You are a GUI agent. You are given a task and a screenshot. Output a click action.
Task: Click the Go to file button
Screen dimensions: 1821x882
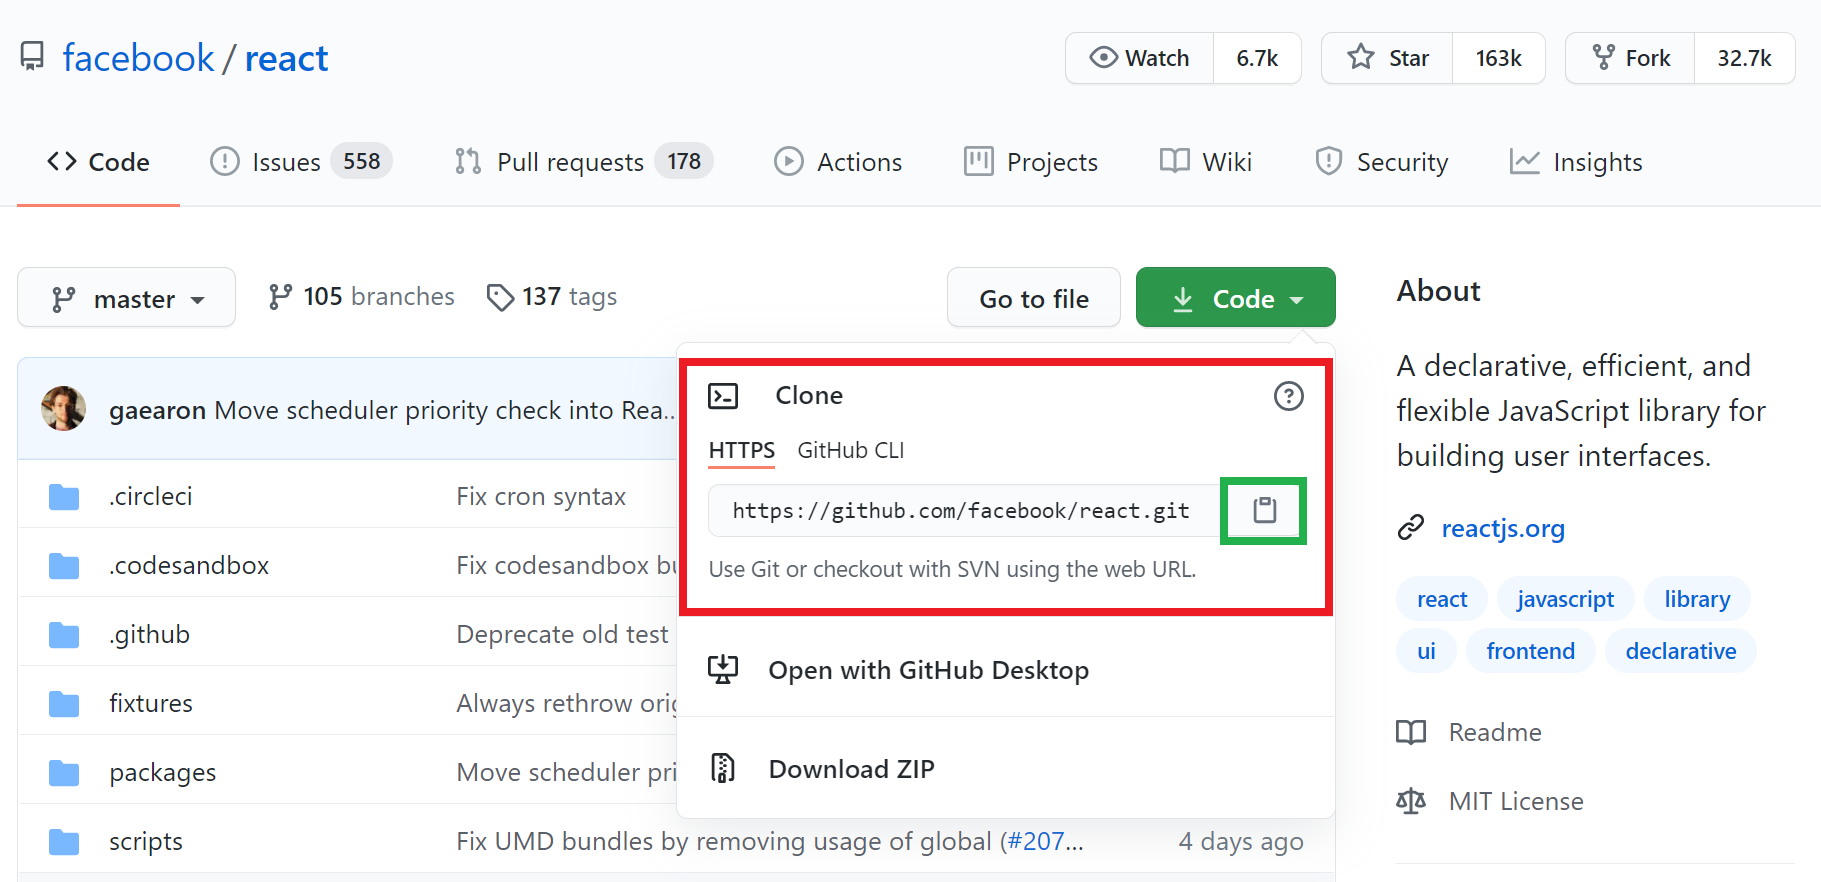[x=1034, y=298]
